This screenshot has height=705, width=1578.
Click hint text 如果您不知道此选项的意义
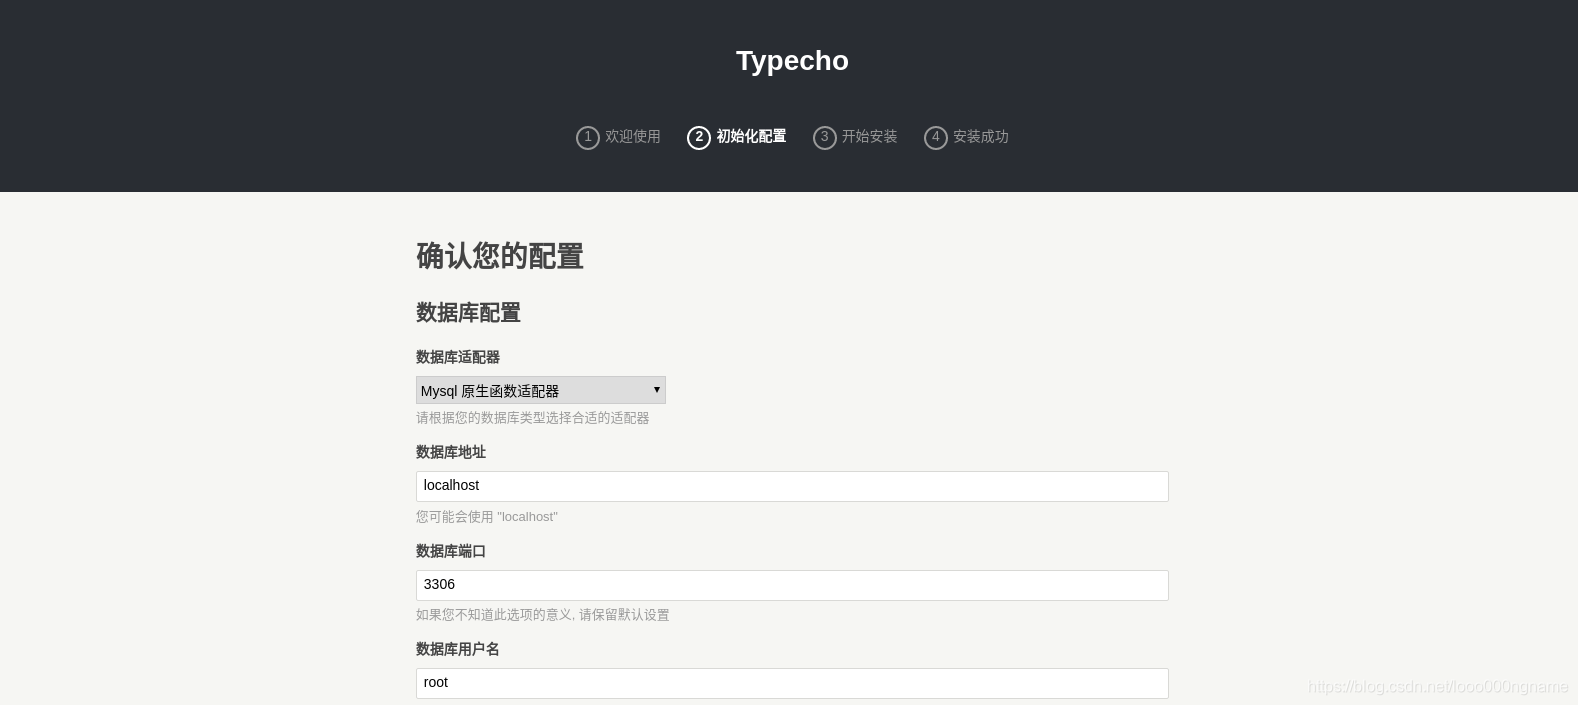click(x=494, y=615)
